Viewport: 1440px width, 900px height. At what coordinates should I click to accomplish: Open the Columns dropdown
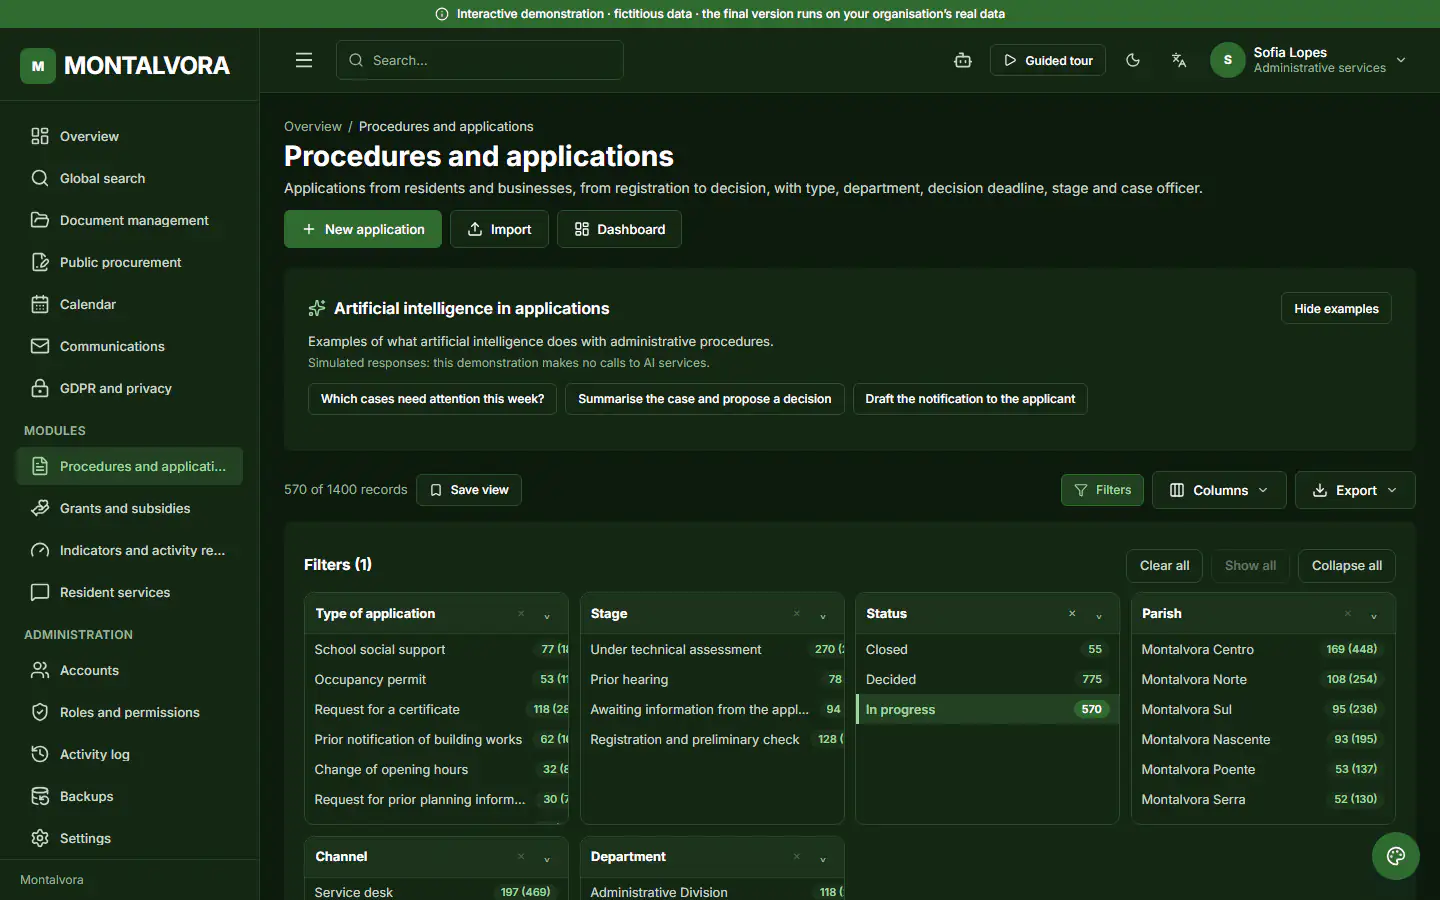[x=1219, y=490]
